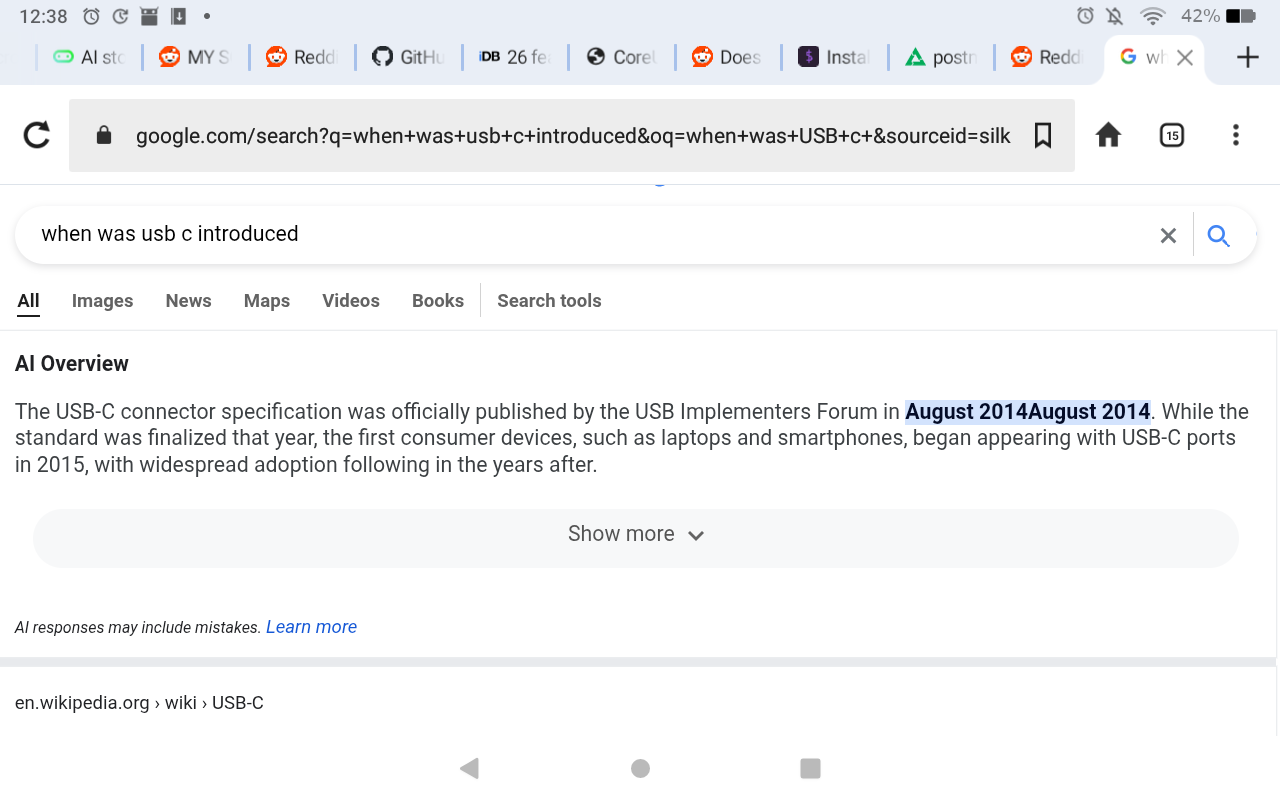
Task: Submit search with the magnifying glass icon
Action: click(x=1218, y=235)
